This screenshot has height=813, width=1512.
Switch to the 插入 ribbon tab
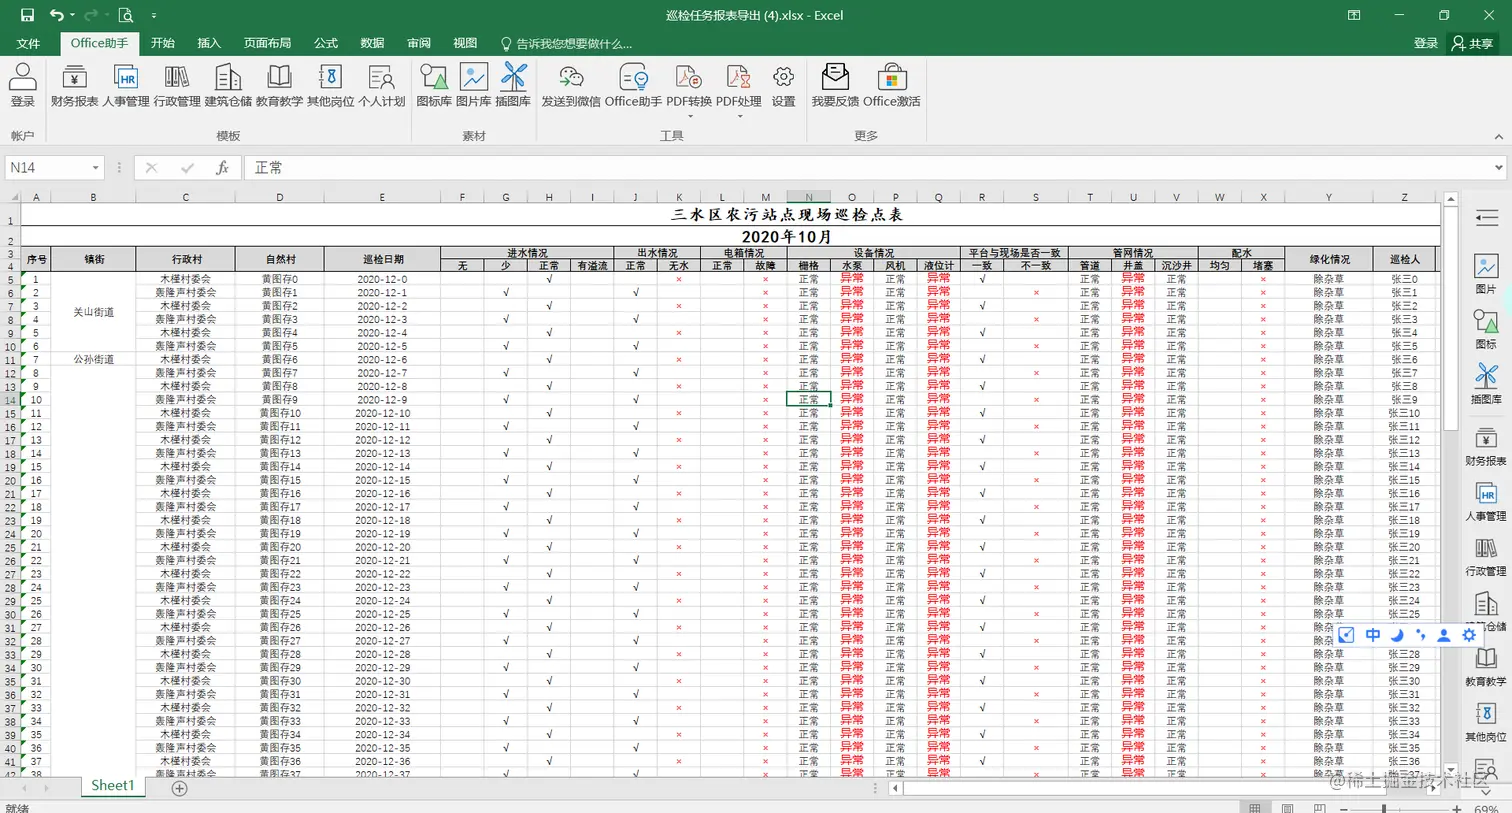click(x=209, y=43)
